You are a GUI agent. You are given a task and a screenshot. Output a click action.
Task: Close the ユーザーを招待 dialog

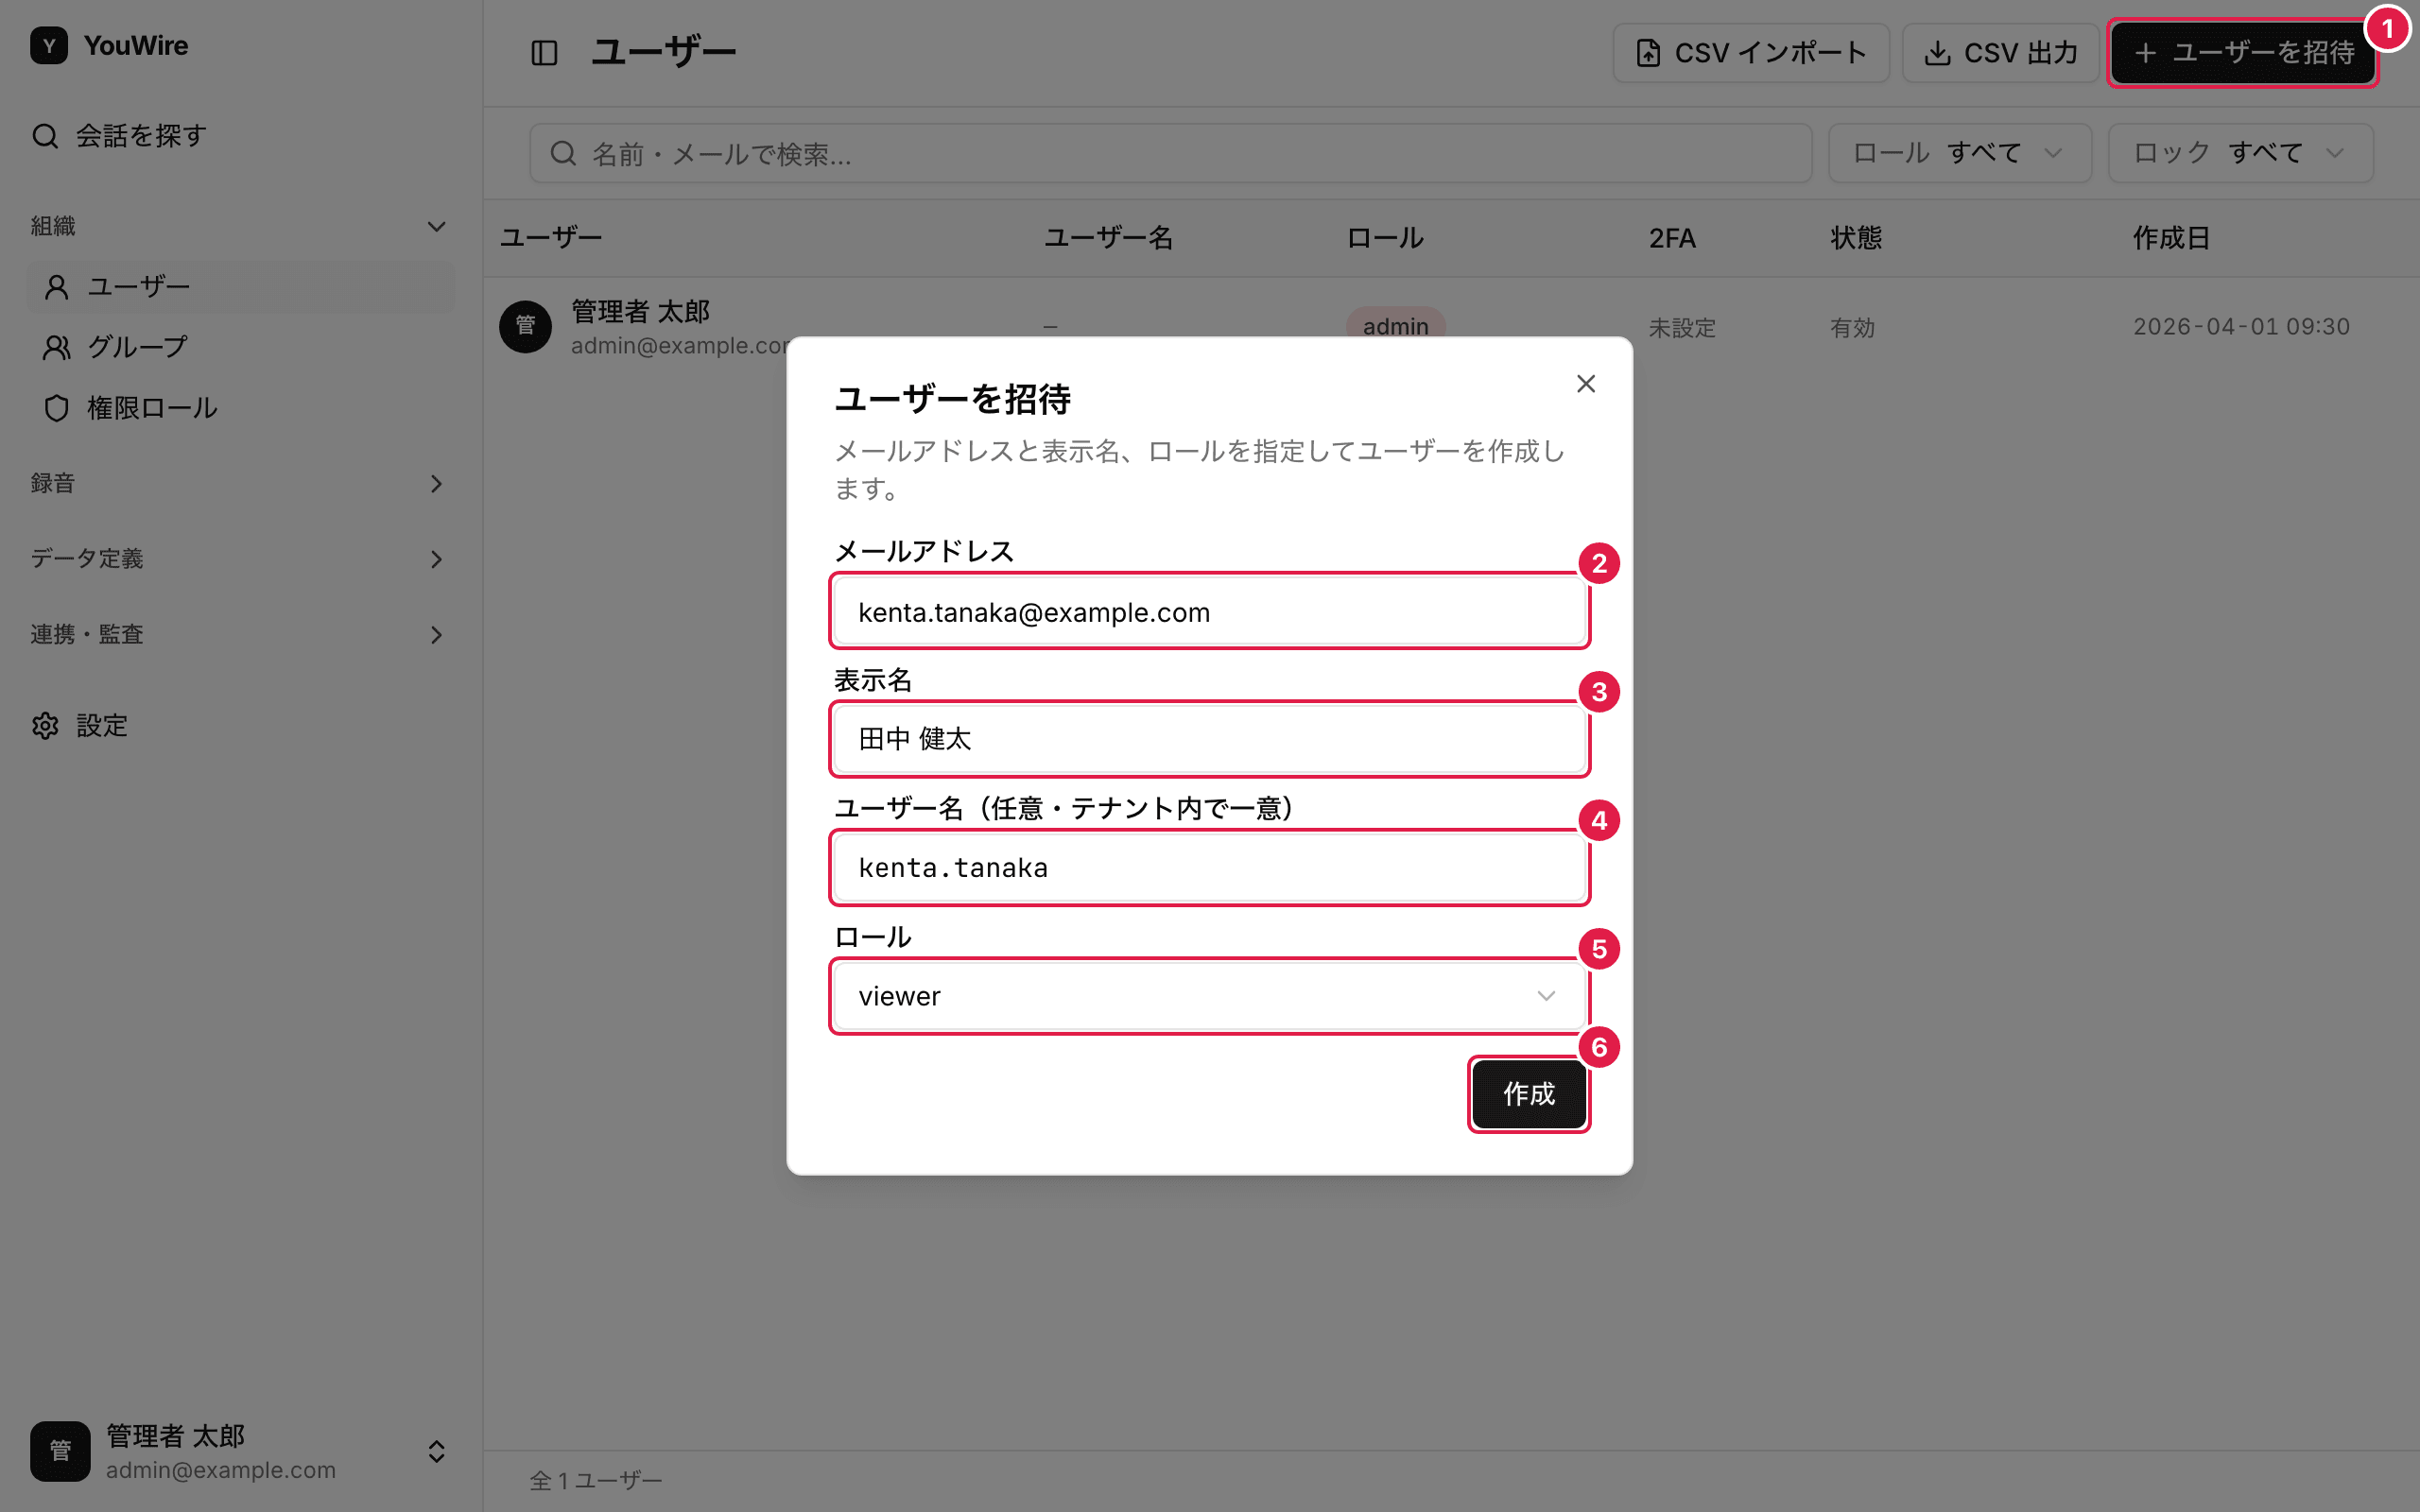(1586, 384)
